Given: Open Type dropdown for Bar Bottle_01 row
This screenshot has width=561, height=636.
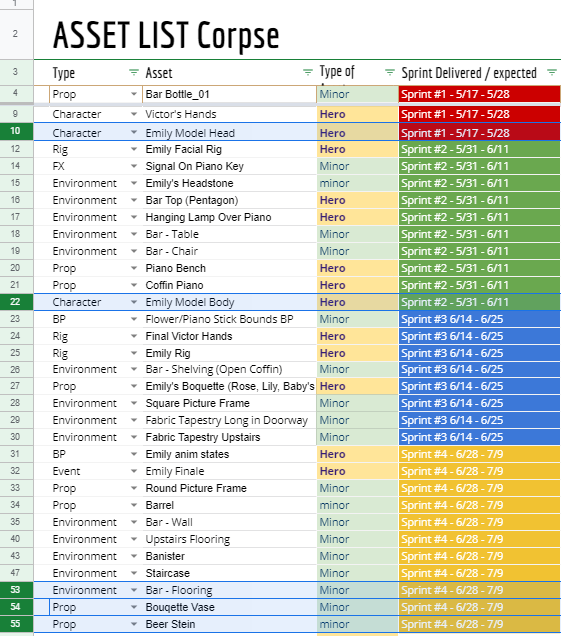Looking at the screenshot, I should [134, 94].
